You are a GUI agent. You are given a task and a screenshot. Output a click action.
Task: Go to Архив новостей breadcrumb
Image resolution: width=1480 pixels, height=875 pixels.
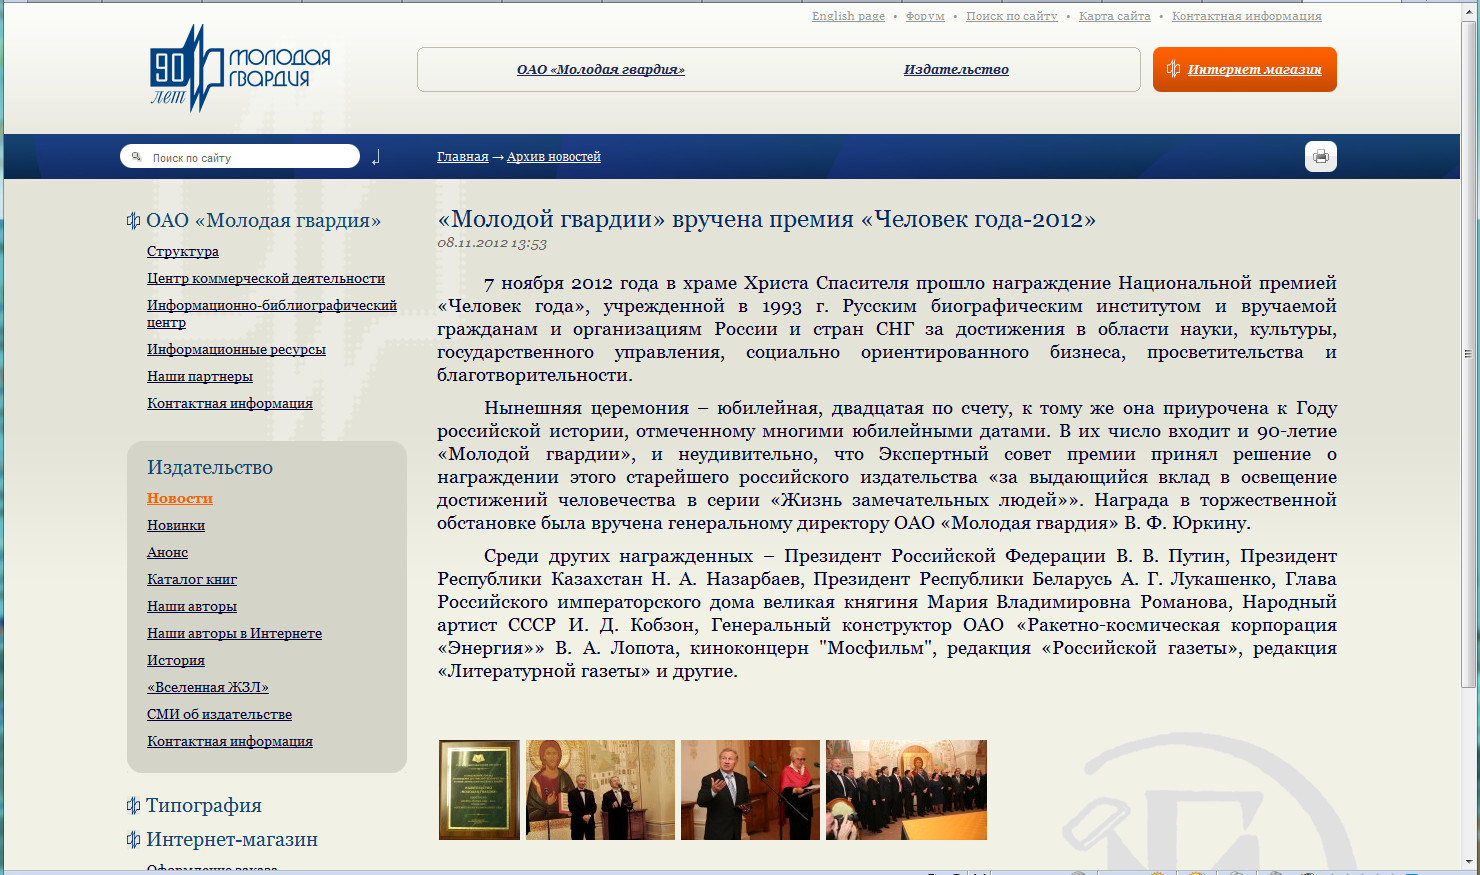pos(554,157)
